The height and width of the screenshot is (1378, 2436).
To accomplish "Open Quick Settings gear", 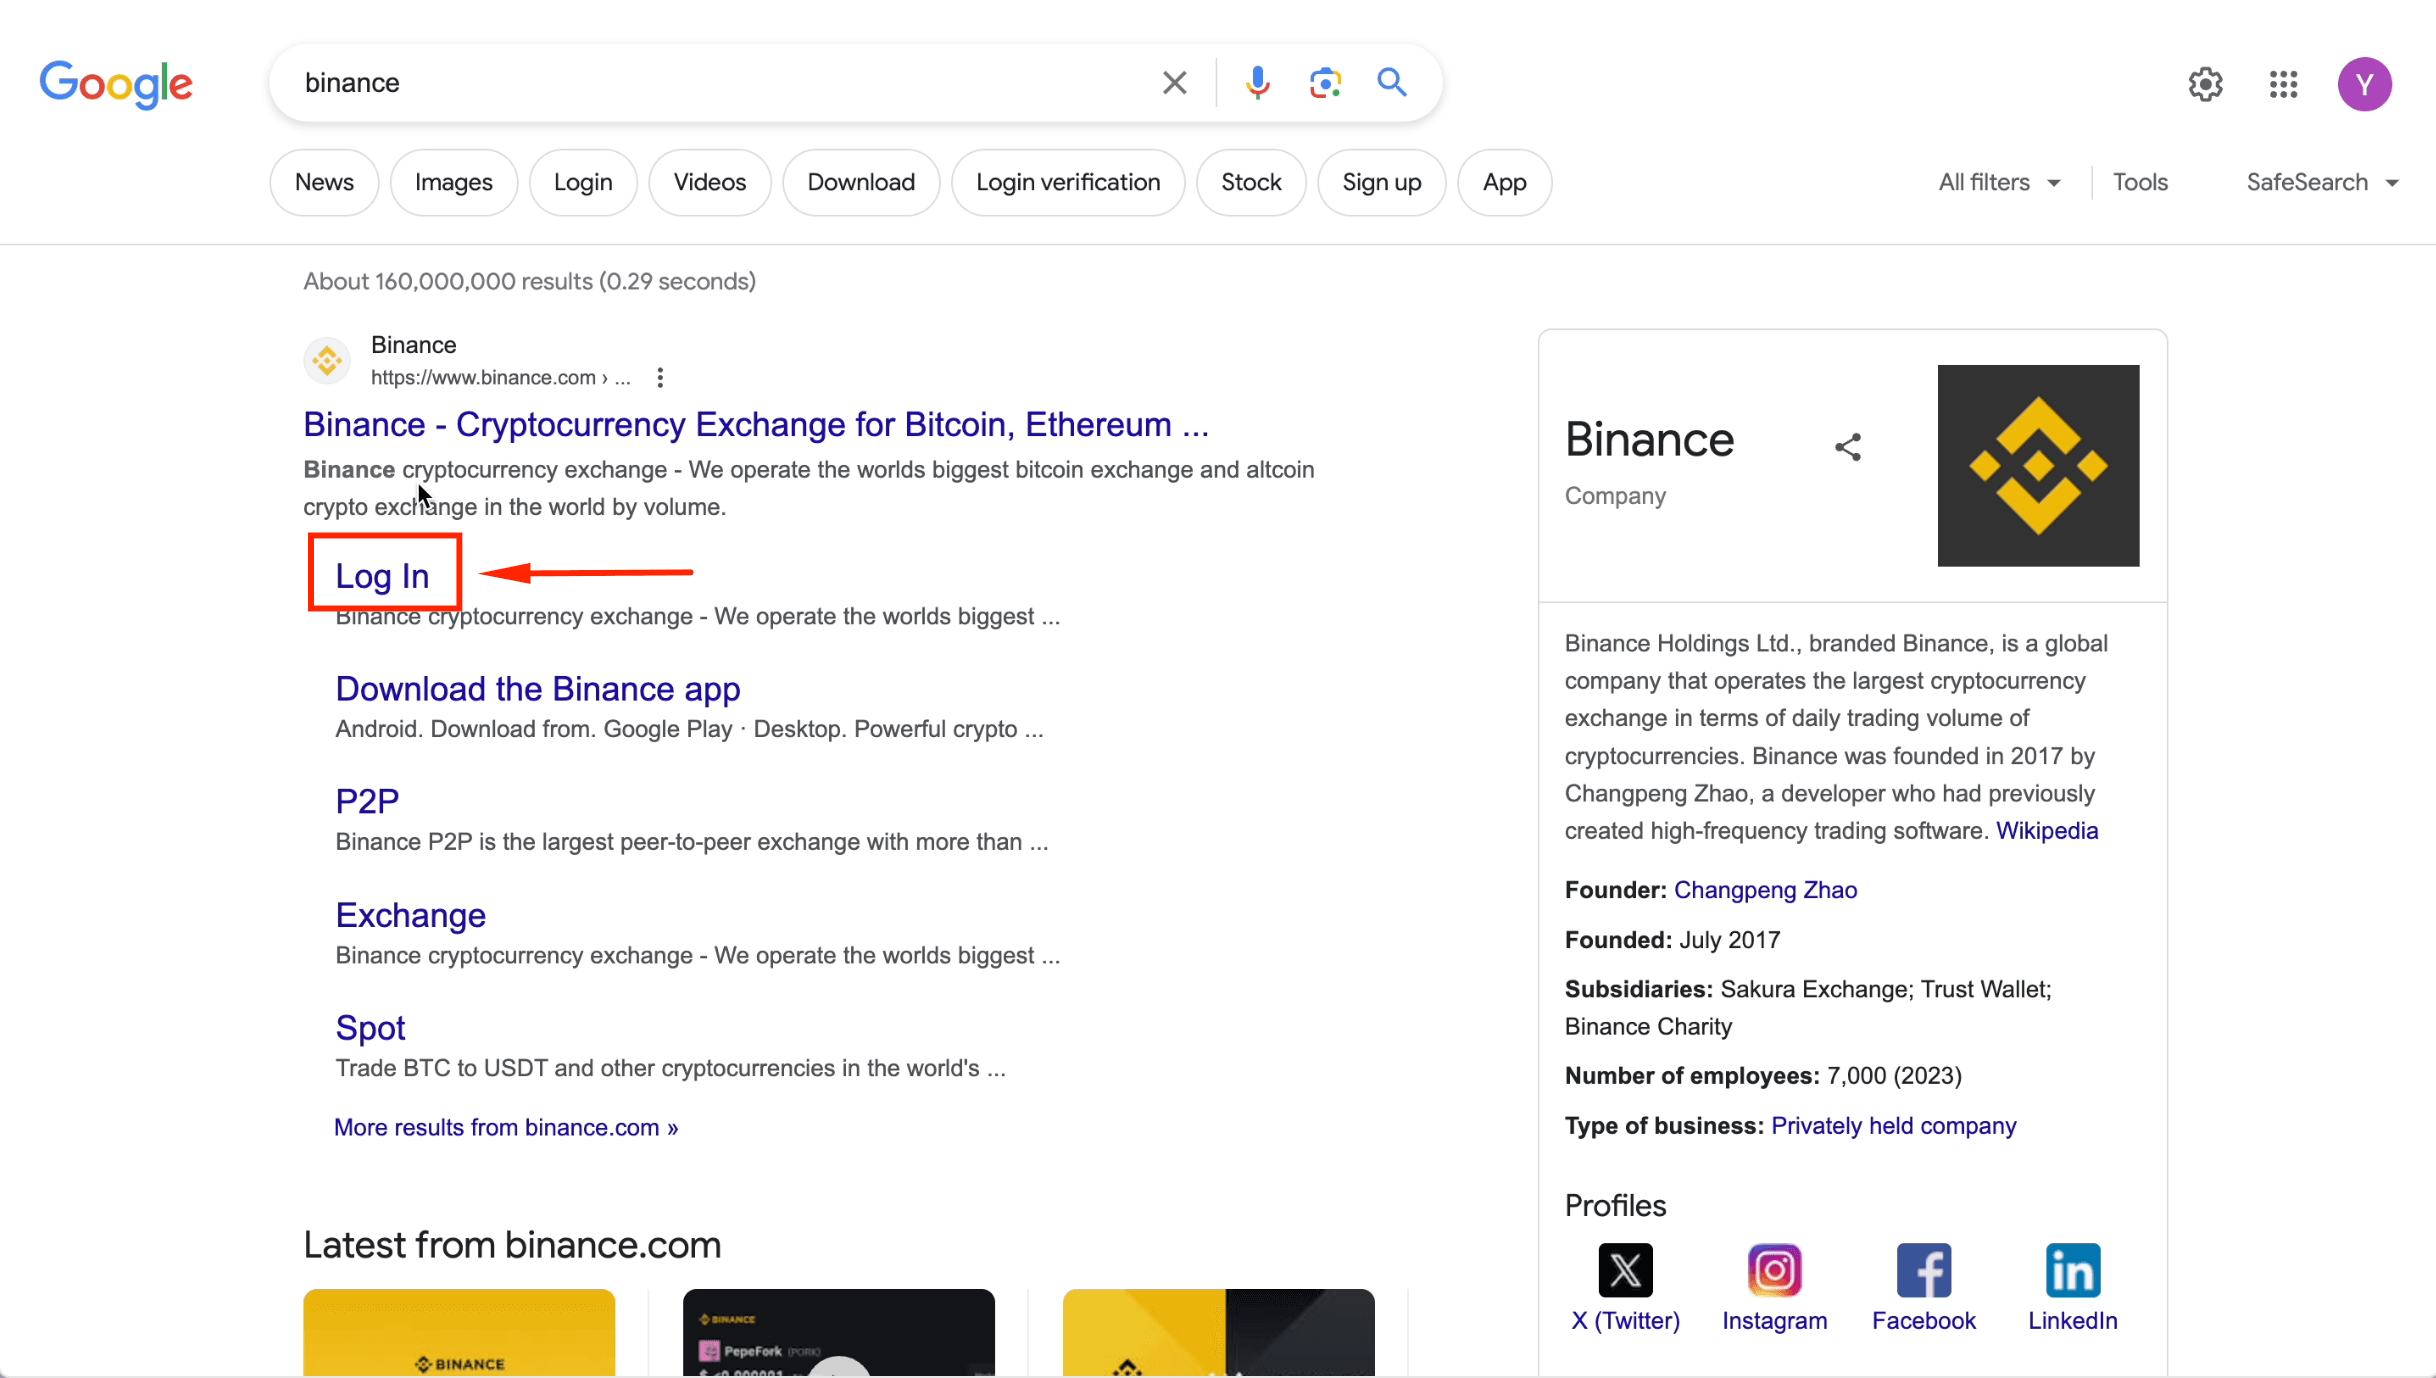I will coord(2205,84).
